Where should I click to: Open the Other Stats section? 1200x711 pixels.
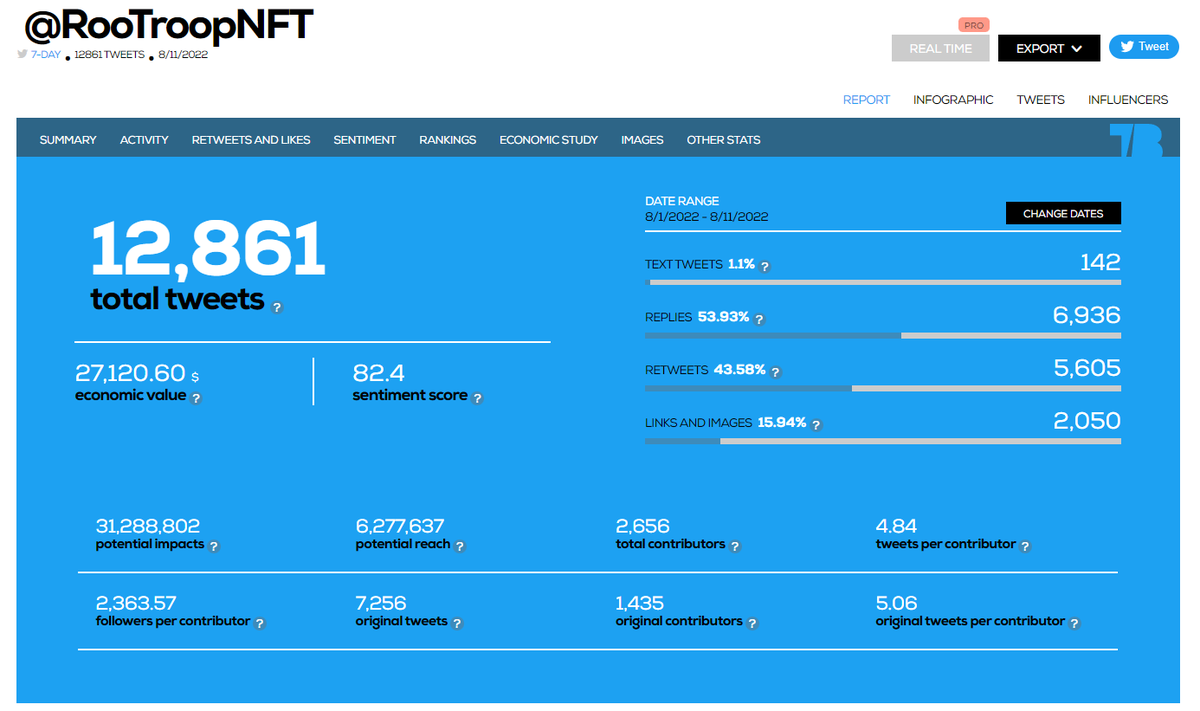[x=724, y=140]
